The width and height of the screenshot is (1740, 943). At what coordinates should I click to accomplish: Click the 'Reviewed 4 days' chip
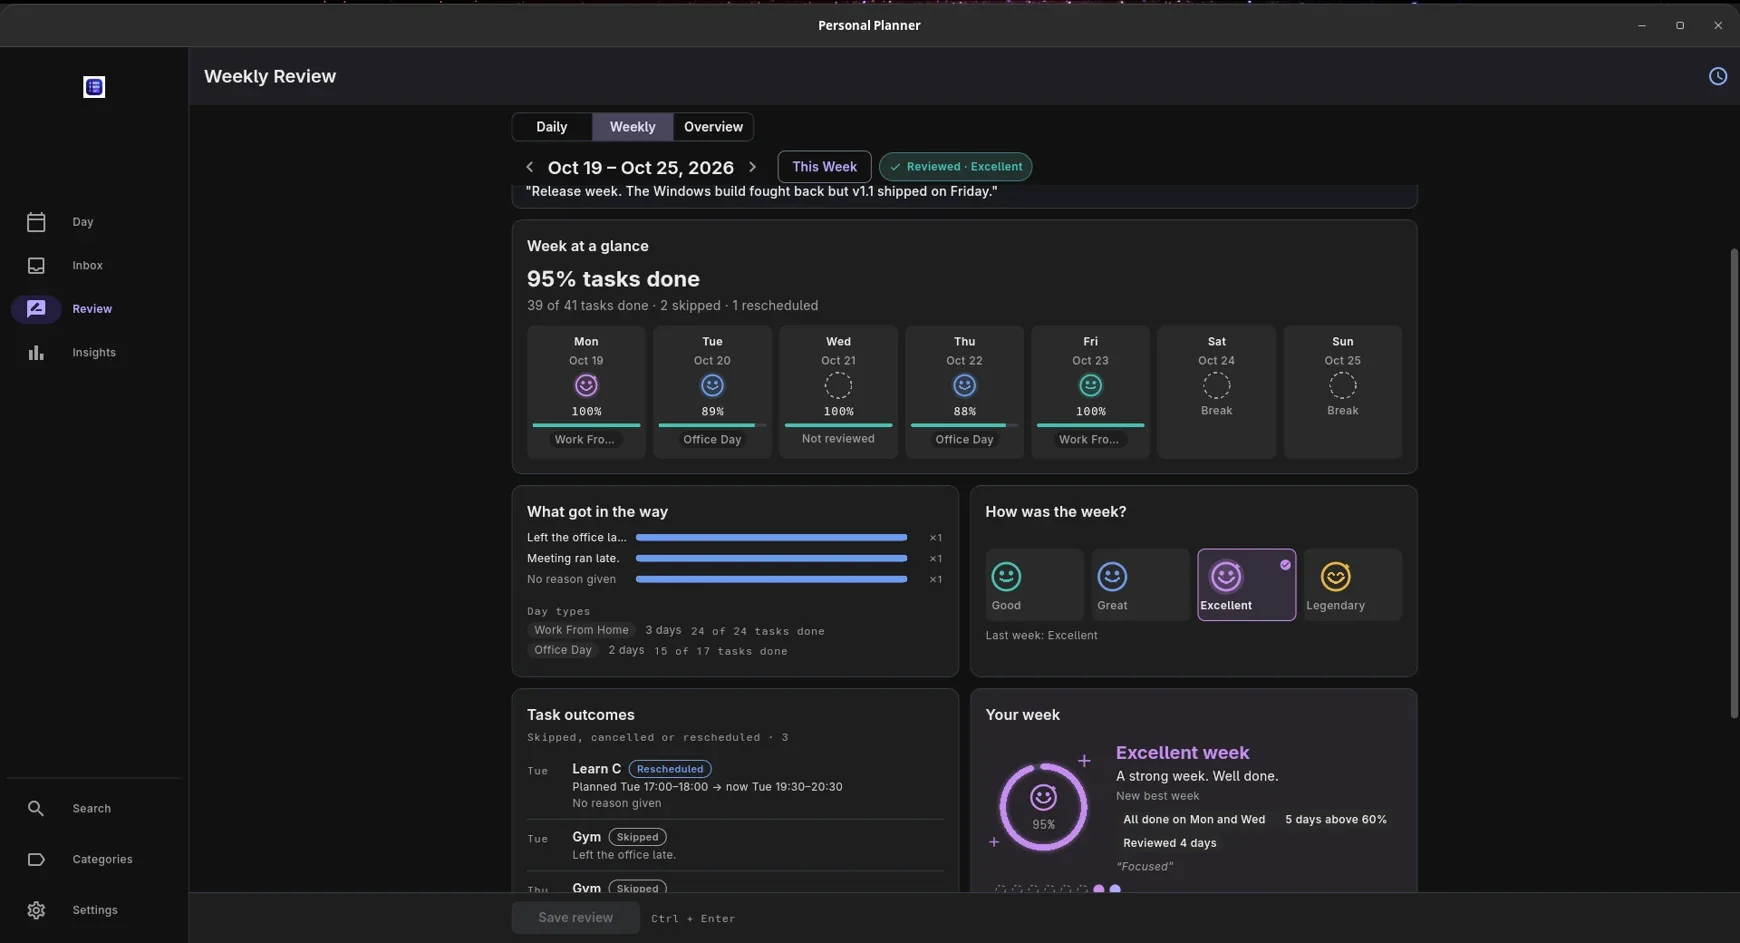pos(1170,844)
